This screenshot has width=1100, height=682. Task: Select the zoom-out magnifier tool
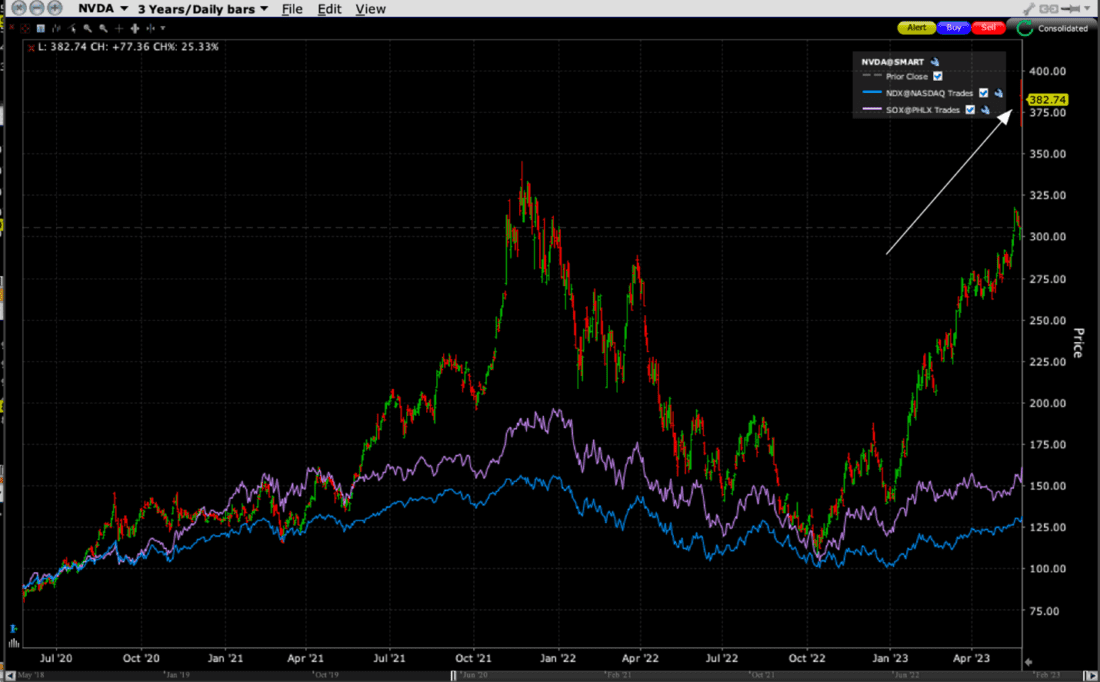tap(102, 28)
